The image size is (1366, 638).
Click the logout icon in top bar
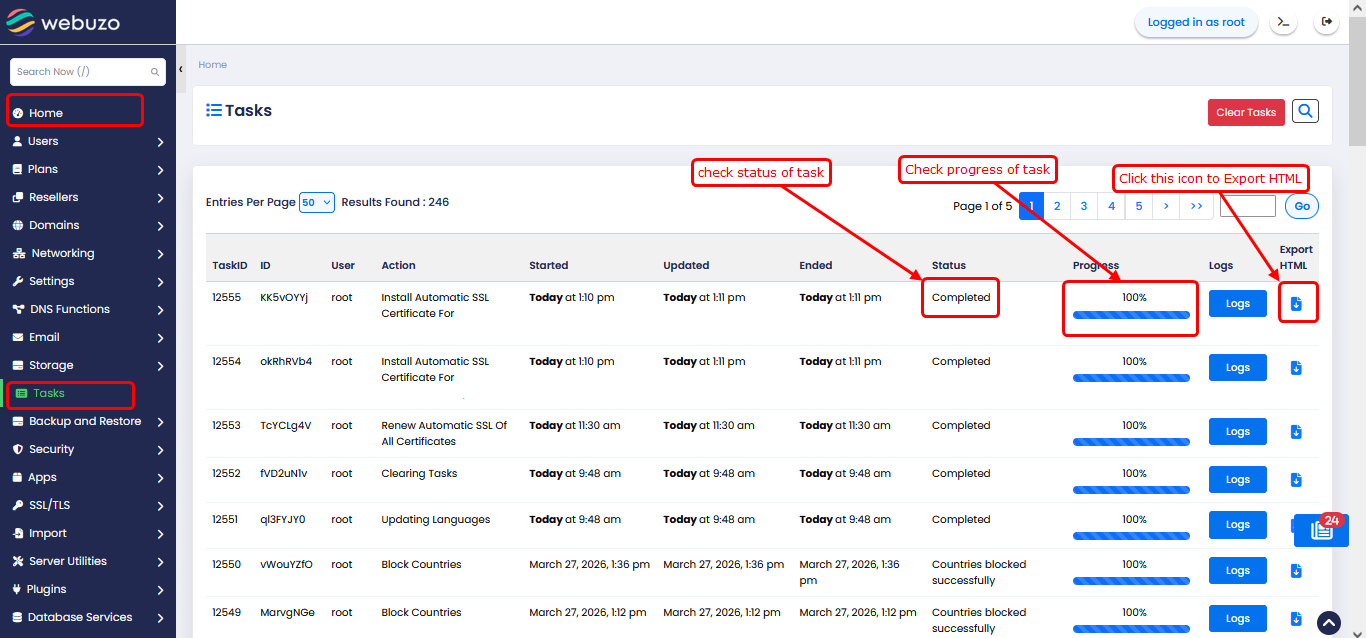(x=1327, y=22)
